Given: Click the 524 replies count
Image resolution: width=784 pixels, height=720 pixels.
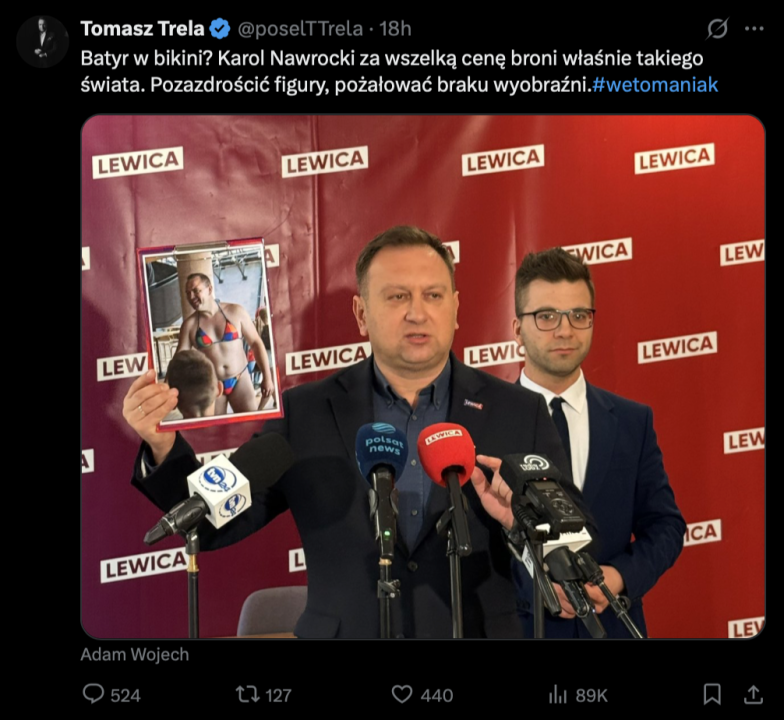Looking at the screenshot, I should click(x=126, y=696).
